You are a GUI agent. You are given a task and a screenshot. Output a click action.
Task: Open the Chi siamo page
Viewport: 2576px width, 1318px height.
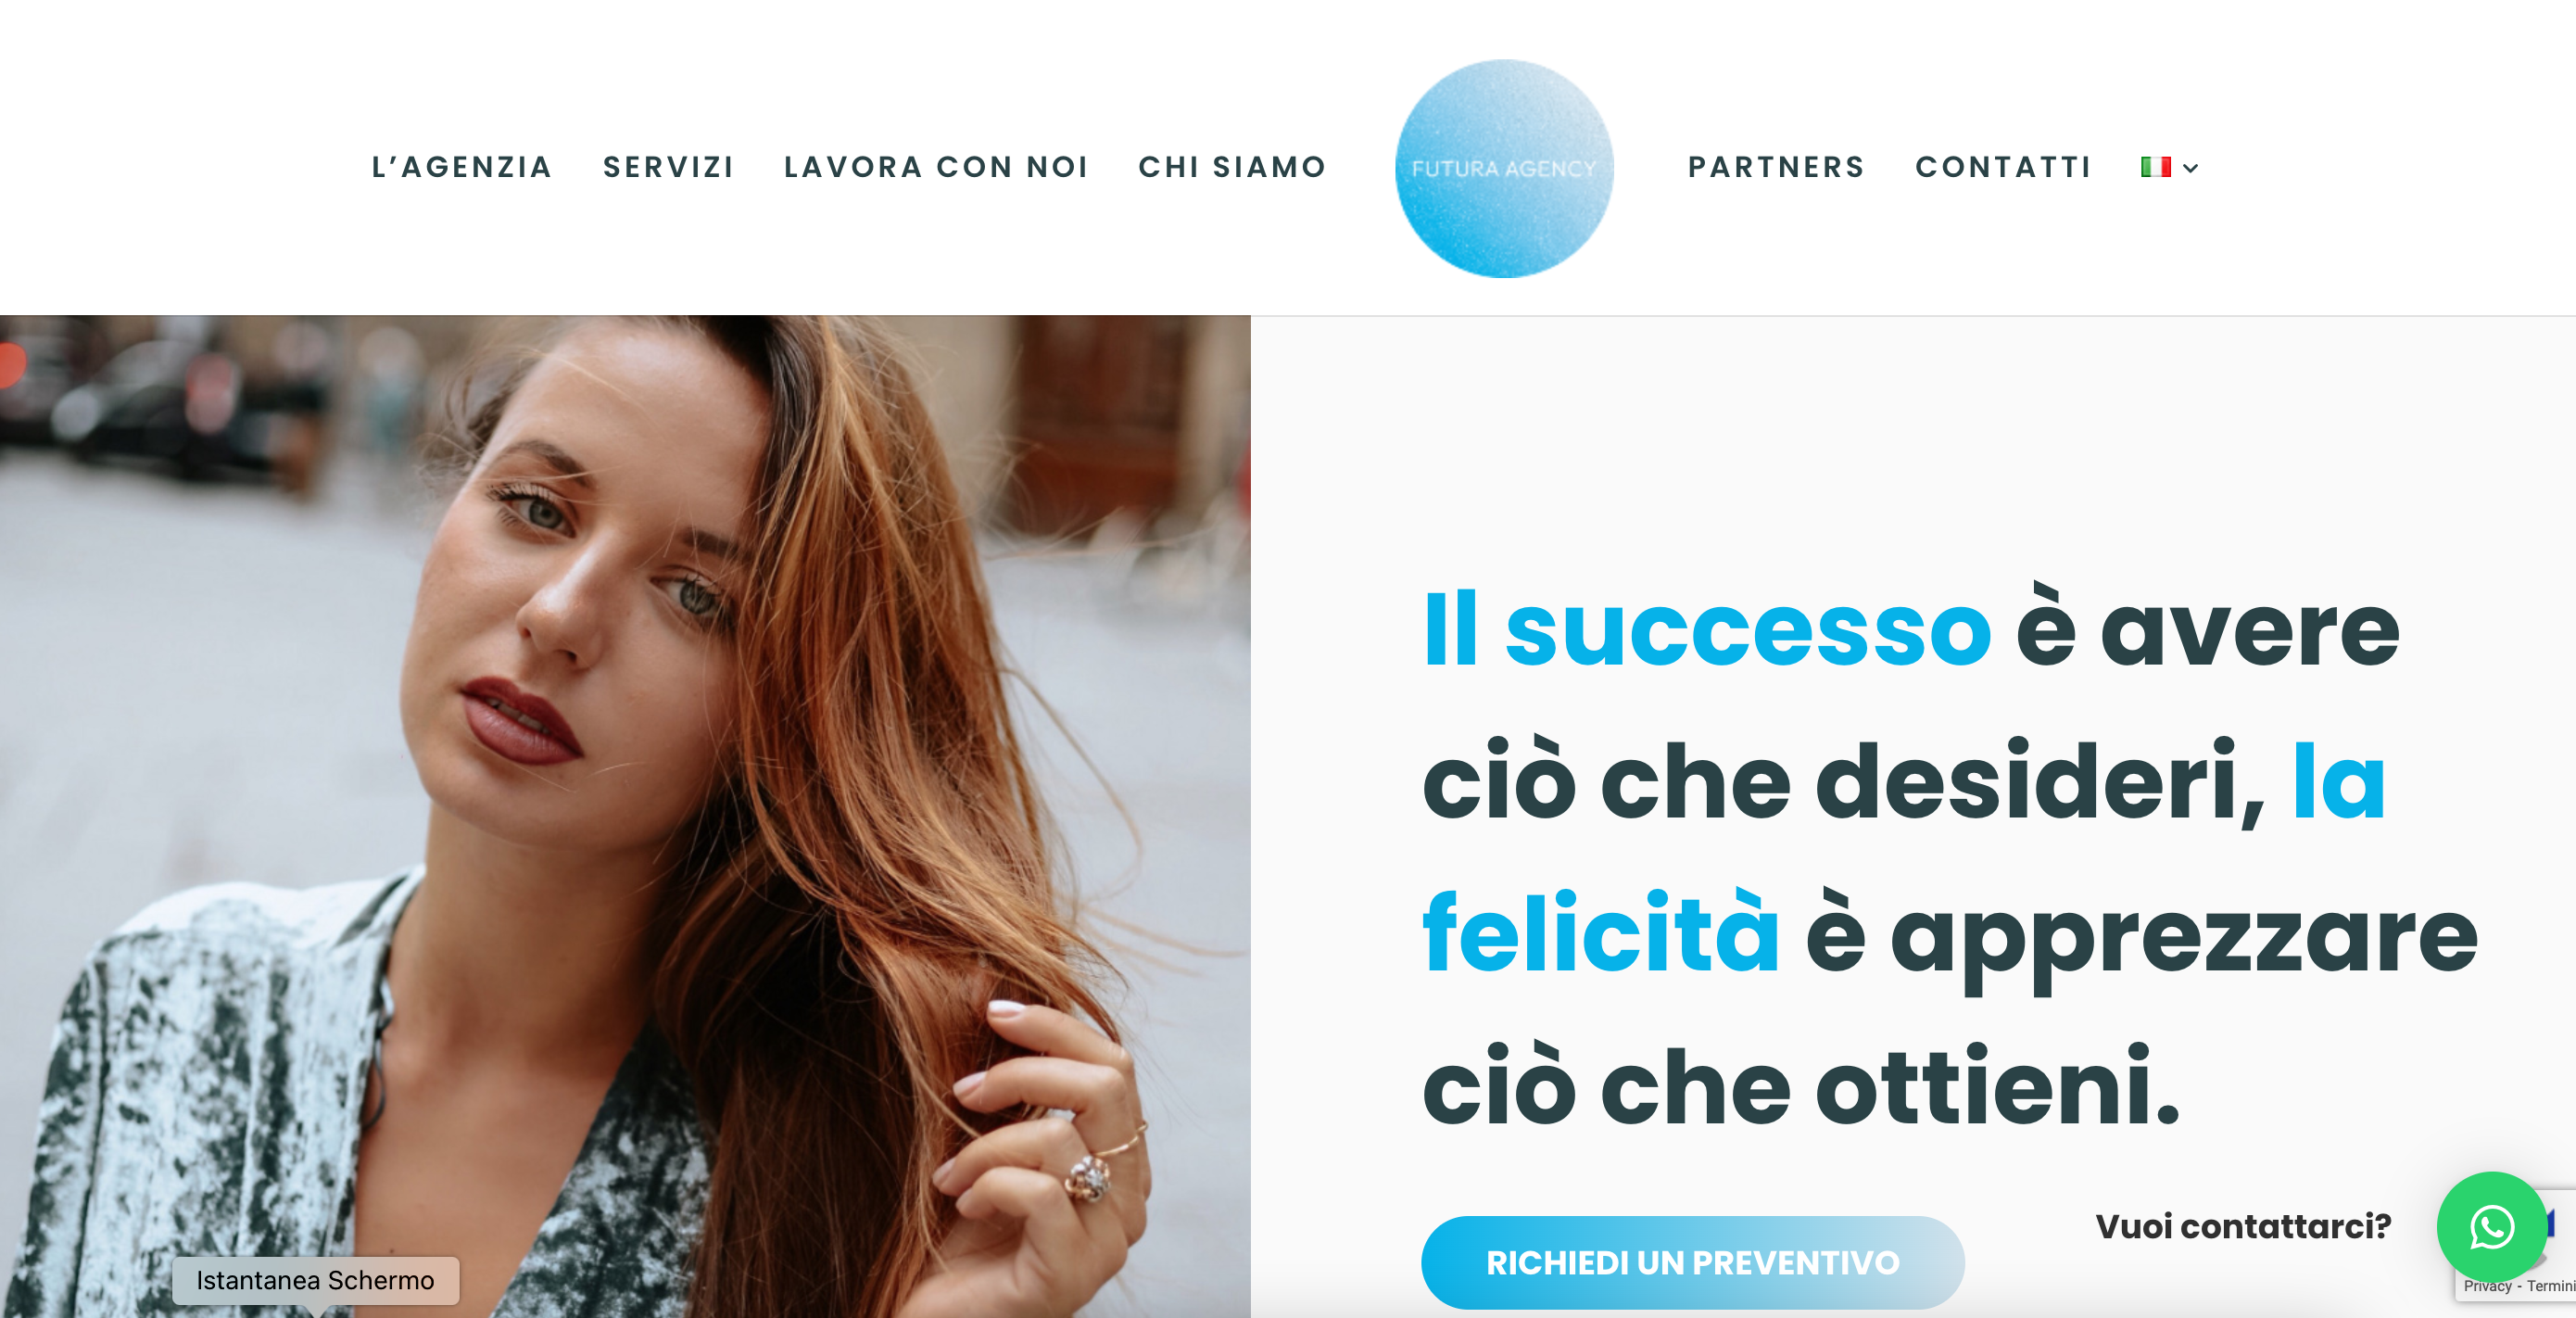1232,167
